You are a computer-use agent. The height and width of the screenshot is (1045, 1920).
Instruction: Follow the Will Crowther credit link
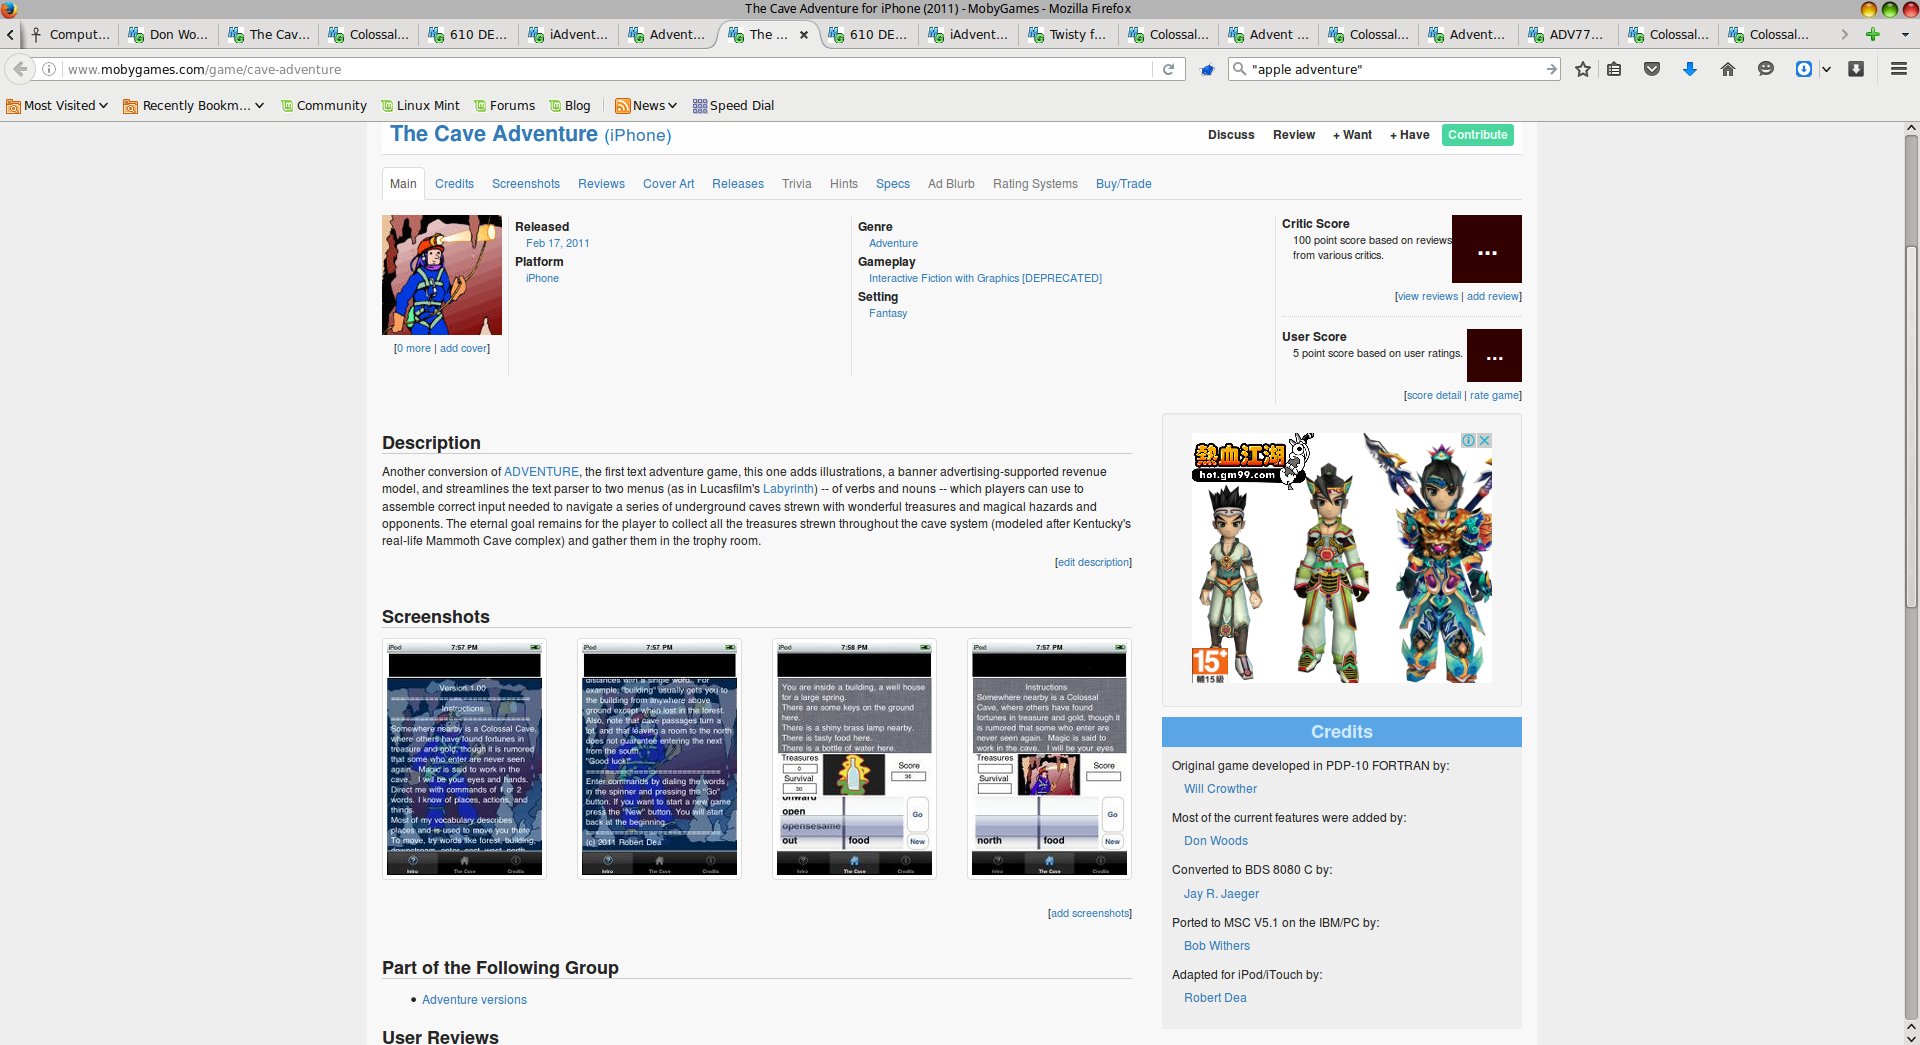pos(1220,789)
